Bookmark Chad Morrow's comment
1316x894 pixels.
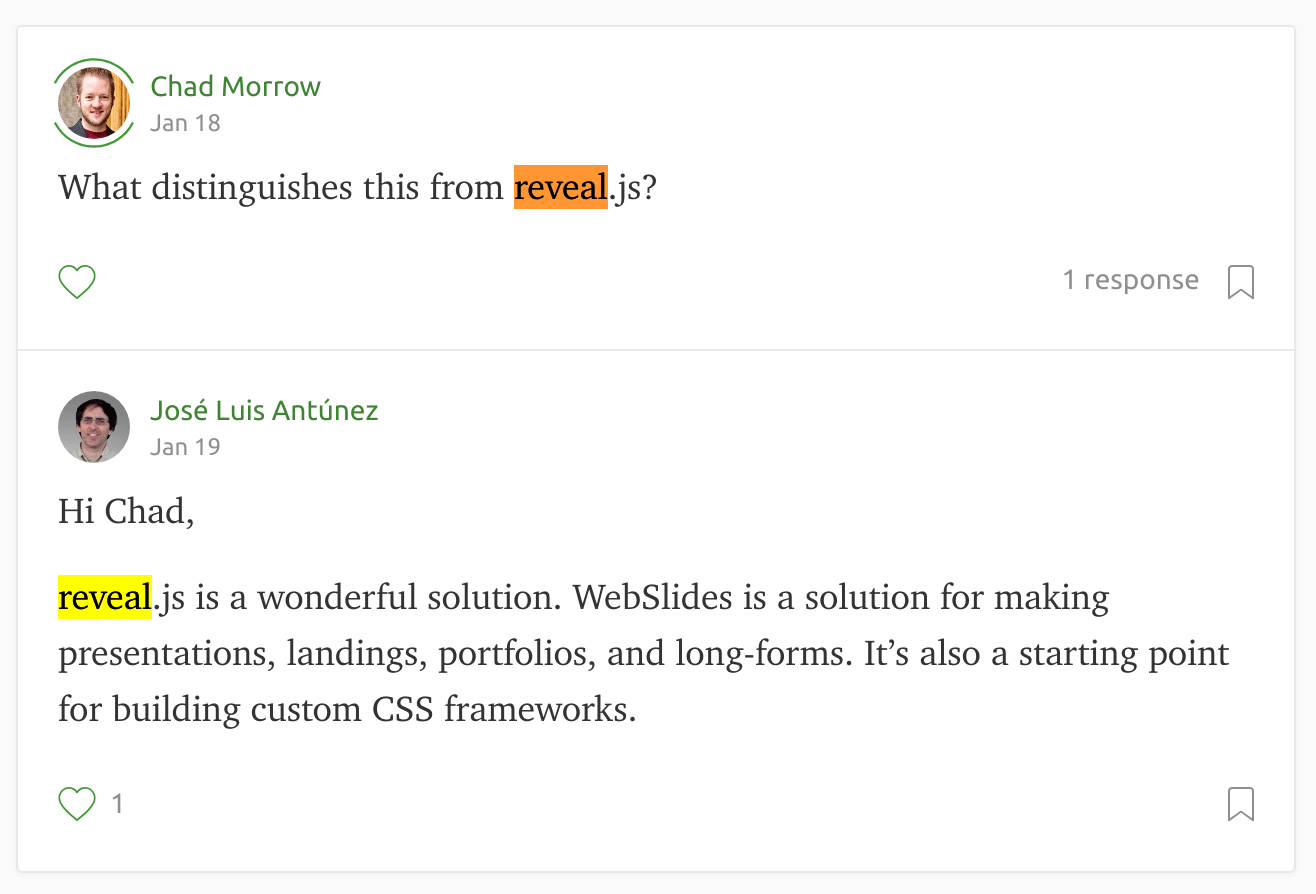(x=1240, y=282)
